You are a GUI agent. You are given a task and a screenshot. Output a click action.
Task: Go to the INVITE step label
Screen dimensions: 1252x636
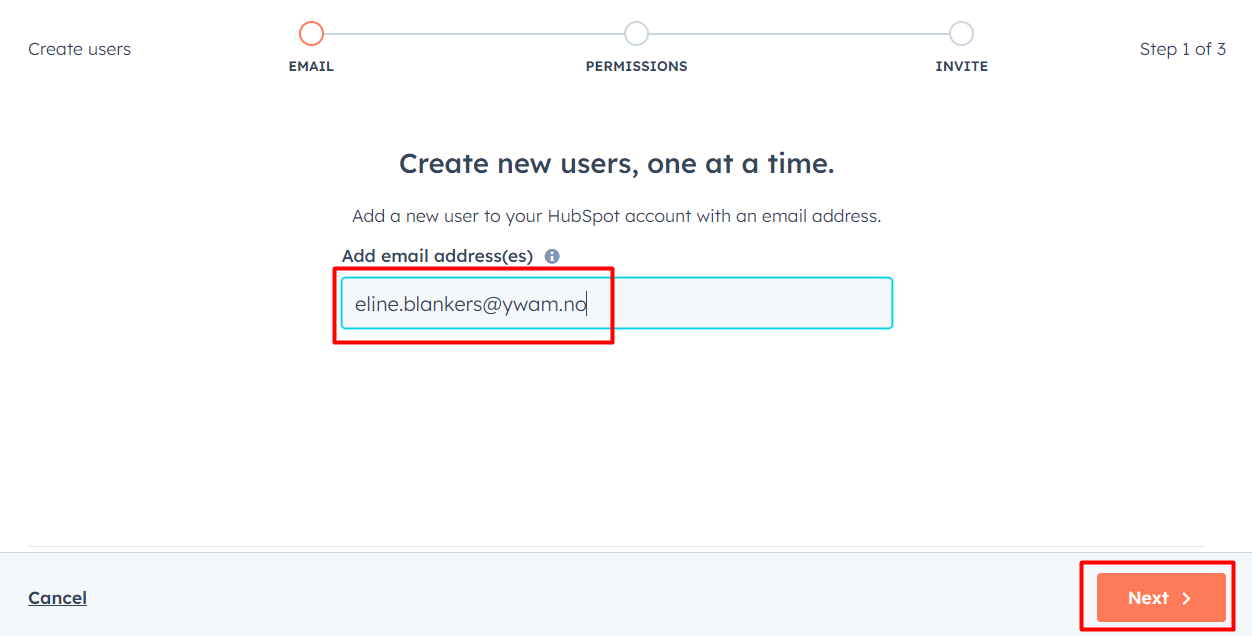pos(961,66)
